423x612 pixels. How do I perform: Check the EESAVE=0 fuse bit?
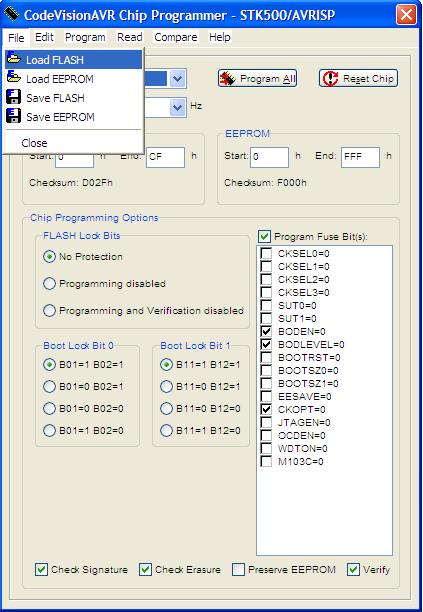click(x=266, y=397)
